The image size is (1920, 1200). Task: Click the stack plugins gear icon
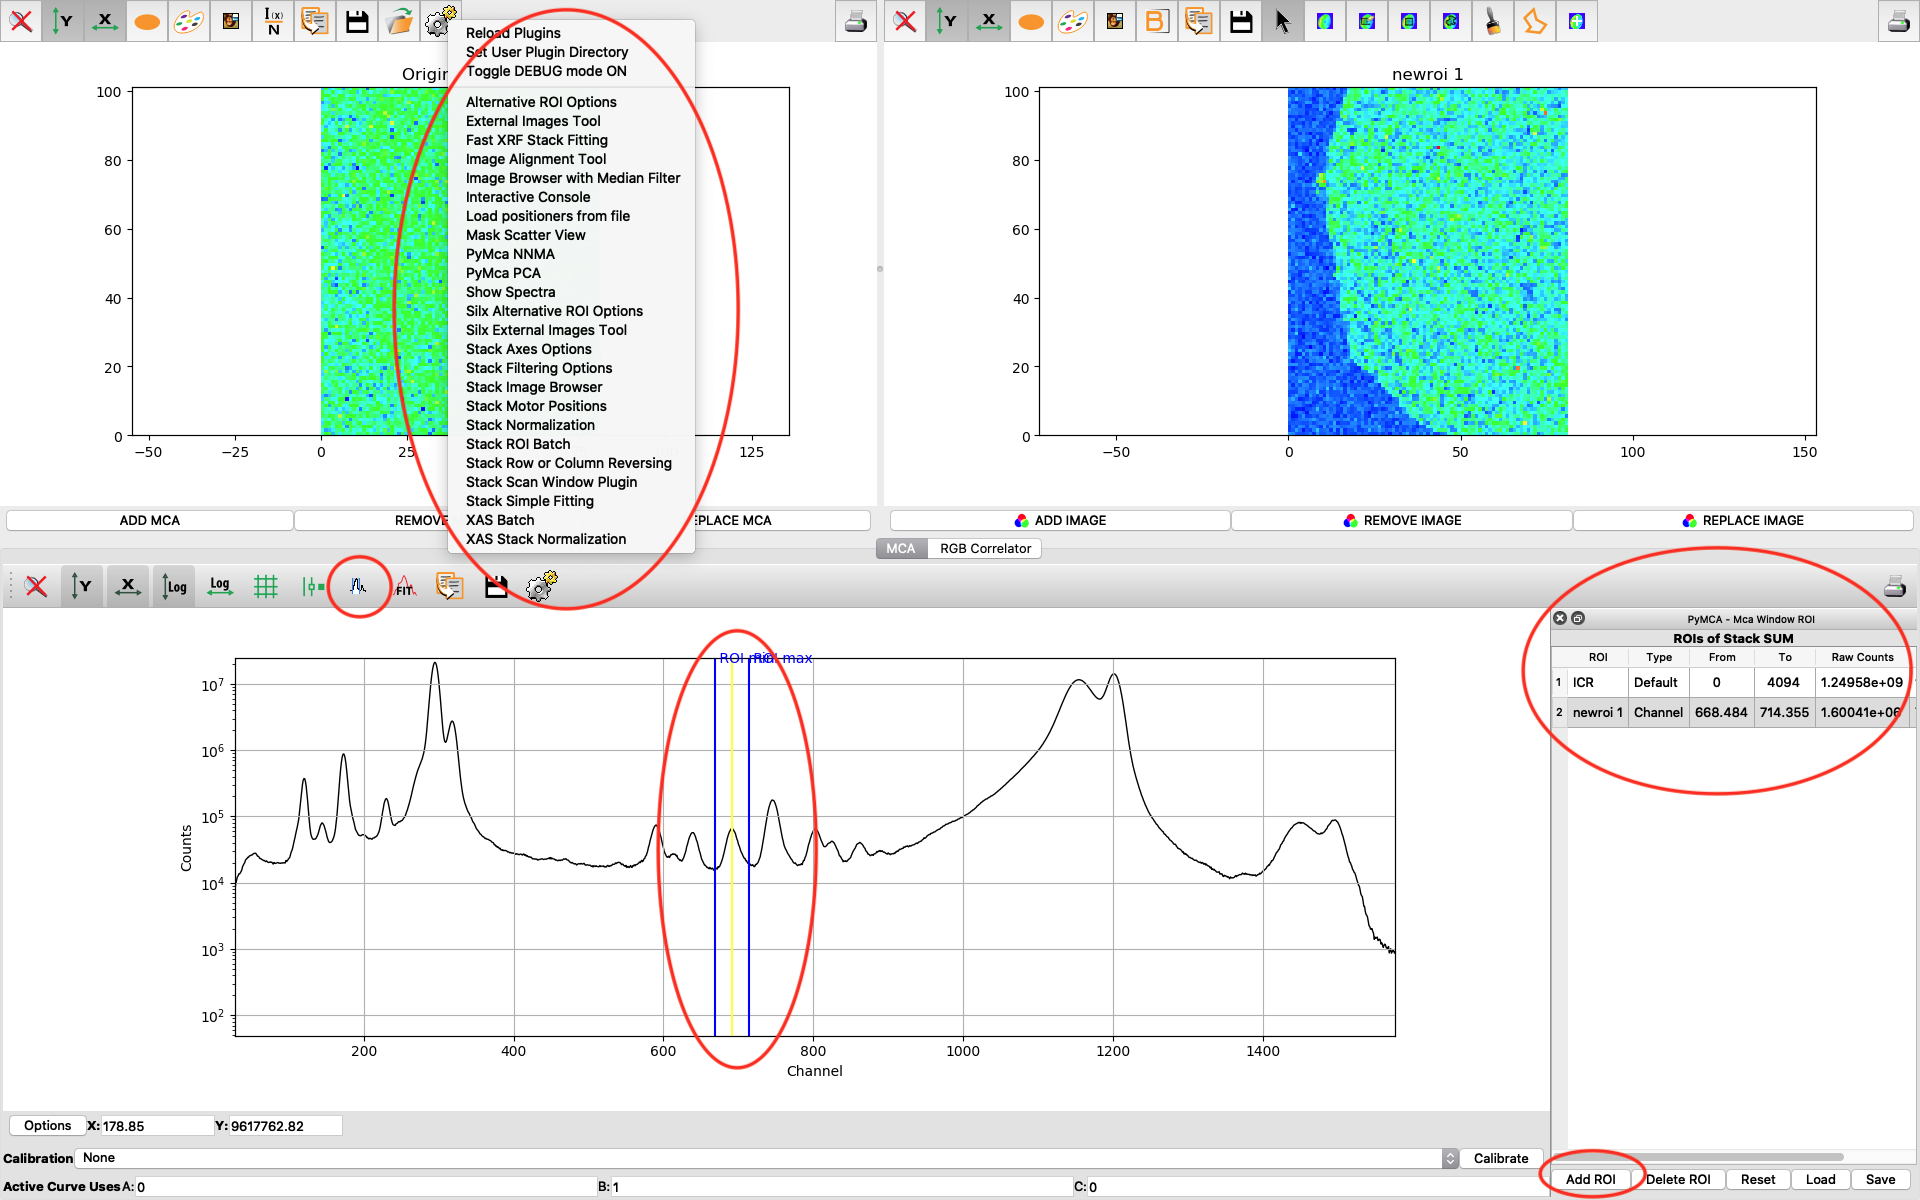[440, 21]
